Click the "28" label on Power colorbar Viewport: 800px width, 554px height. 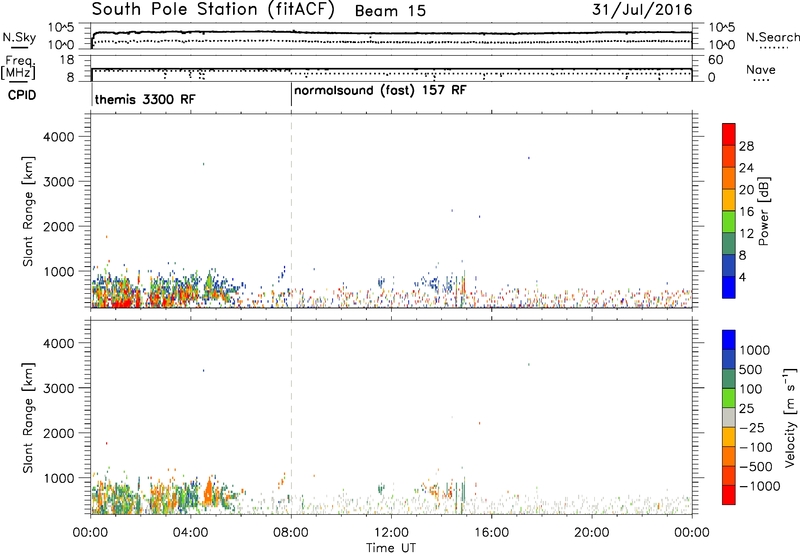(746, 146)
